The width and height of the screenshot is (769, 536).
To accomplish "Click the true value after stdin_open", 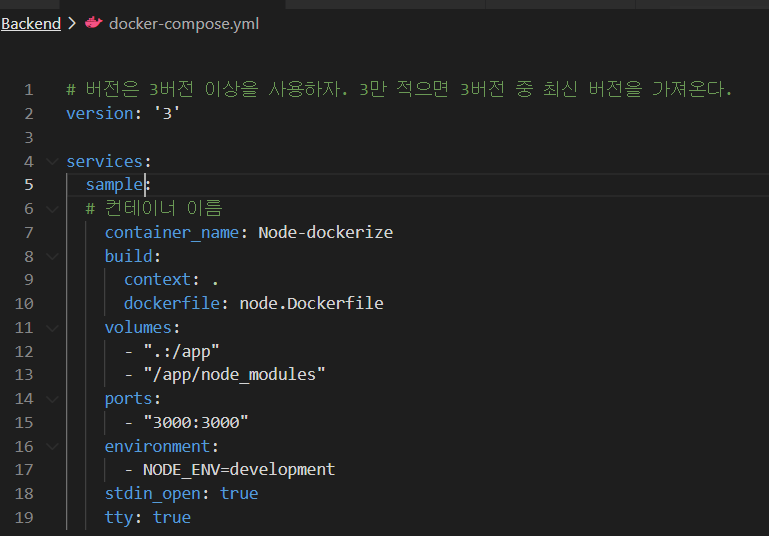I will pos(239,493).
